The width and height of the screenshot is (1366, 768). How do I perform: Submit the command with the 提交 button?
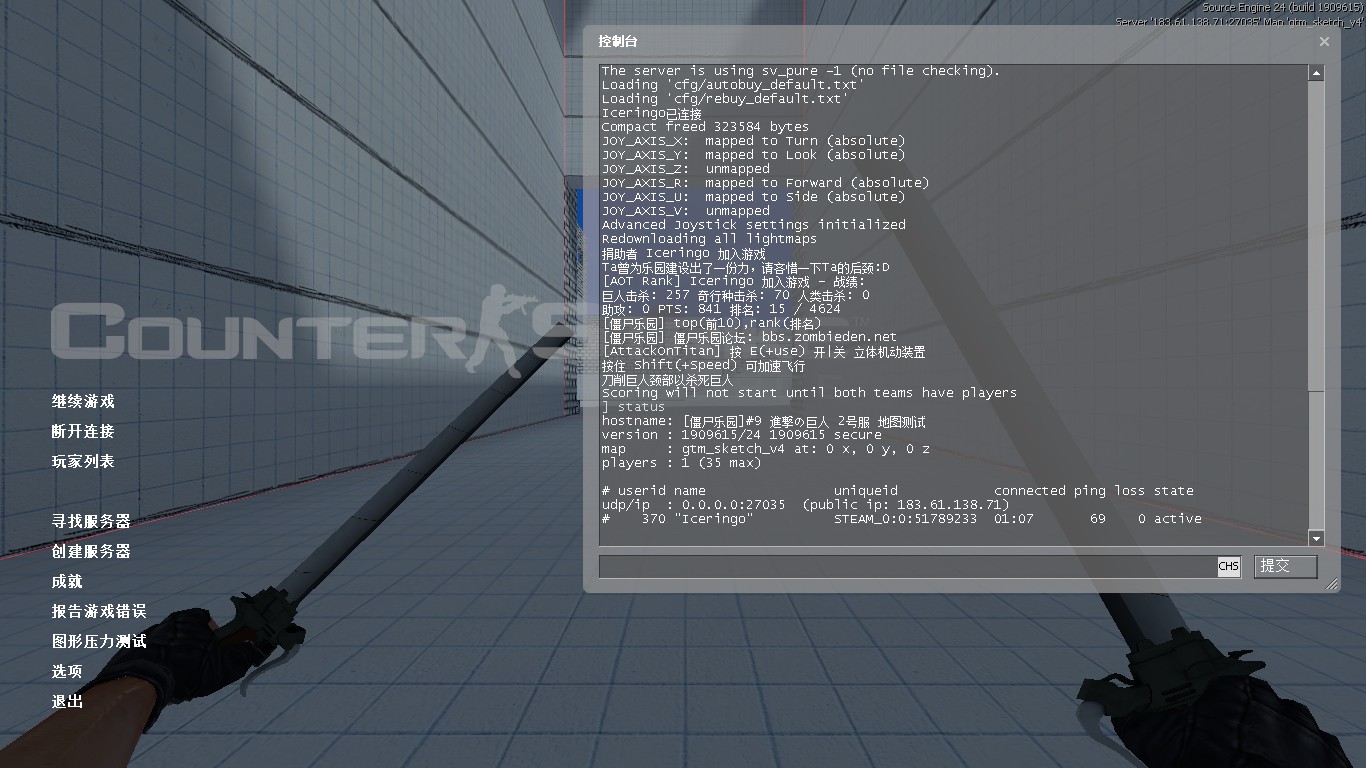coord(1285,566)
